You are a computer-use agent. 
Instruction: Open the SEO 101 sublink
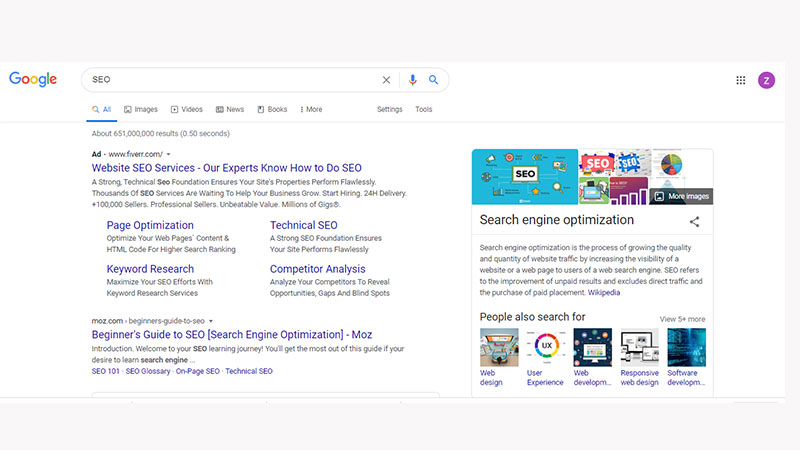click(x=106, y=371)
